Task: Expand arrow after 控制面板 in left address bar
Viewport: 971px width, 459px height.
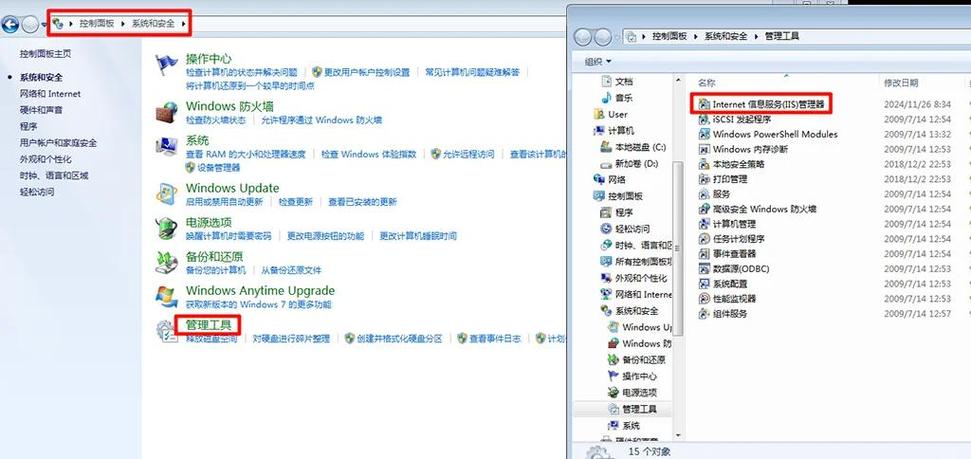Action: pyautogui.click(x=123, y=24)
